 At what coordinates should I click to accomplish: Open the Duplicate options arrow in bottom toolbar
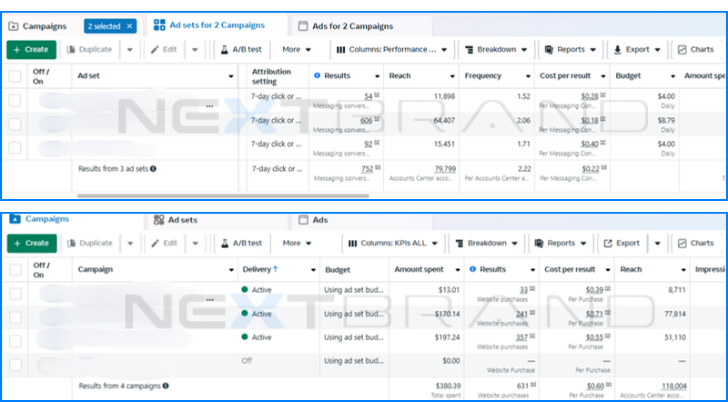[130, 243]
